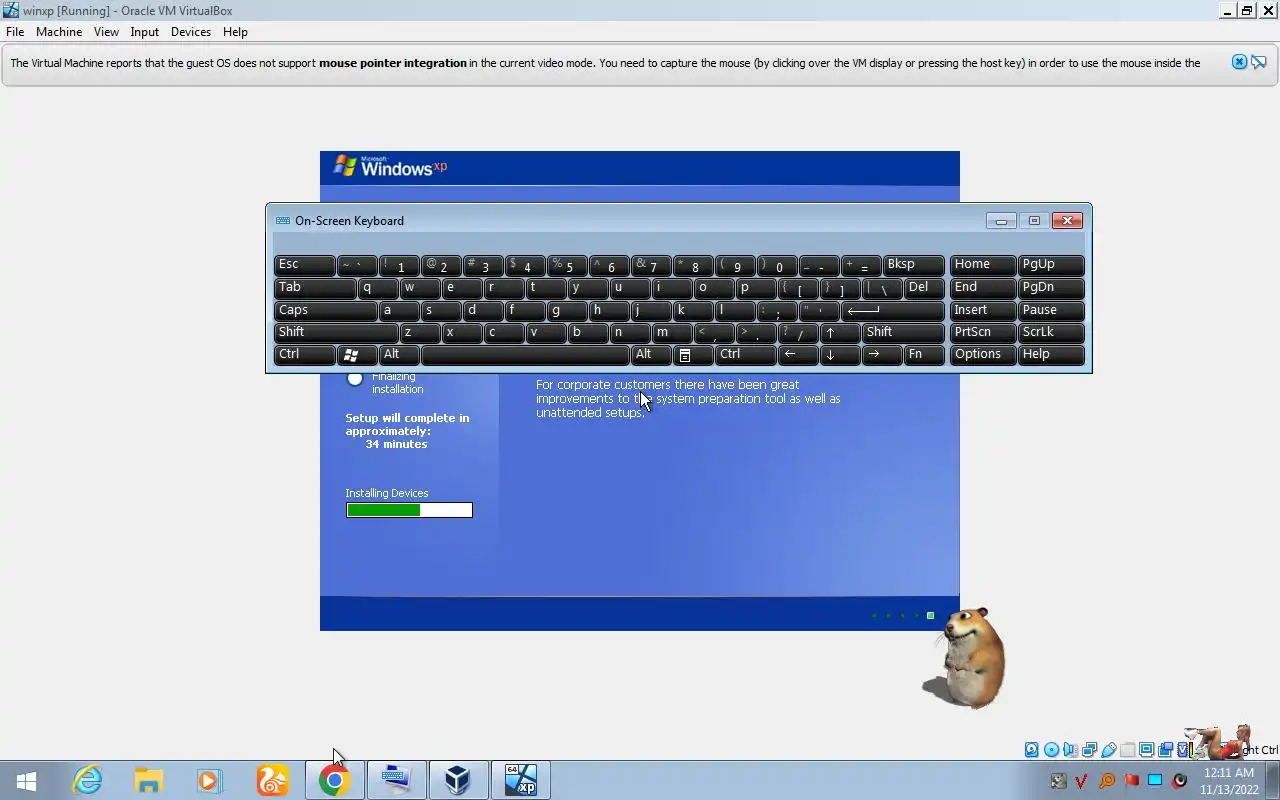Screen dimensions: 1280x800
Task: Toggle the left Ctrl key
Action: pos(305,354)
